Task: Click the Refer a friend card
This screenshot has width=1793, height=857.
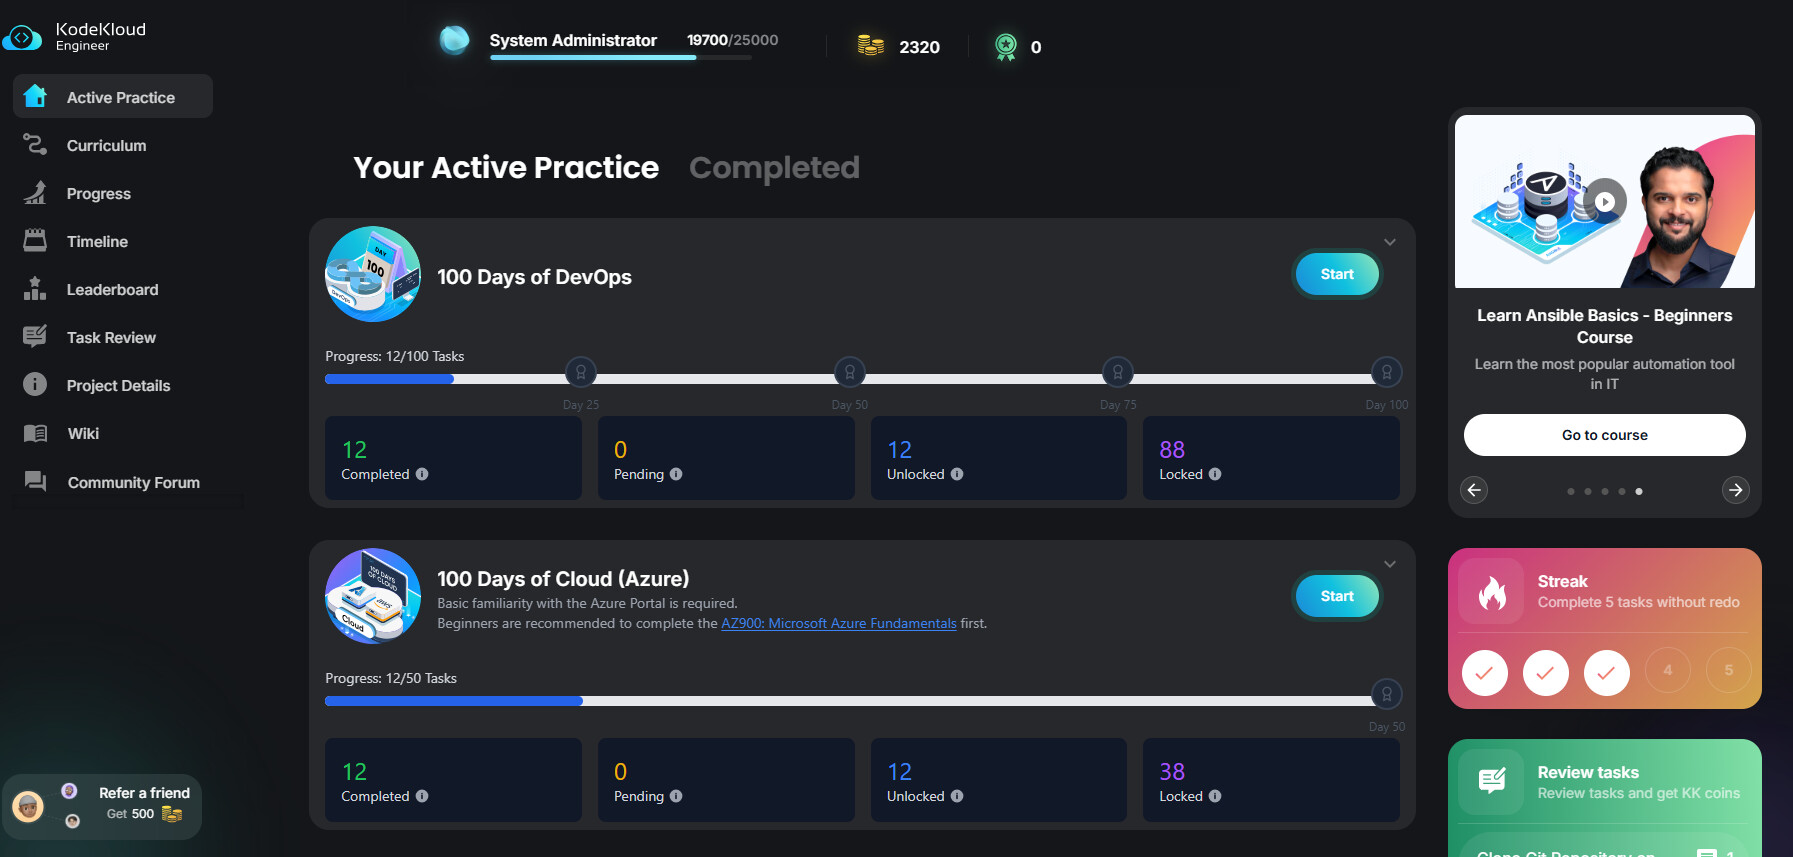Action: coord(103,805)
